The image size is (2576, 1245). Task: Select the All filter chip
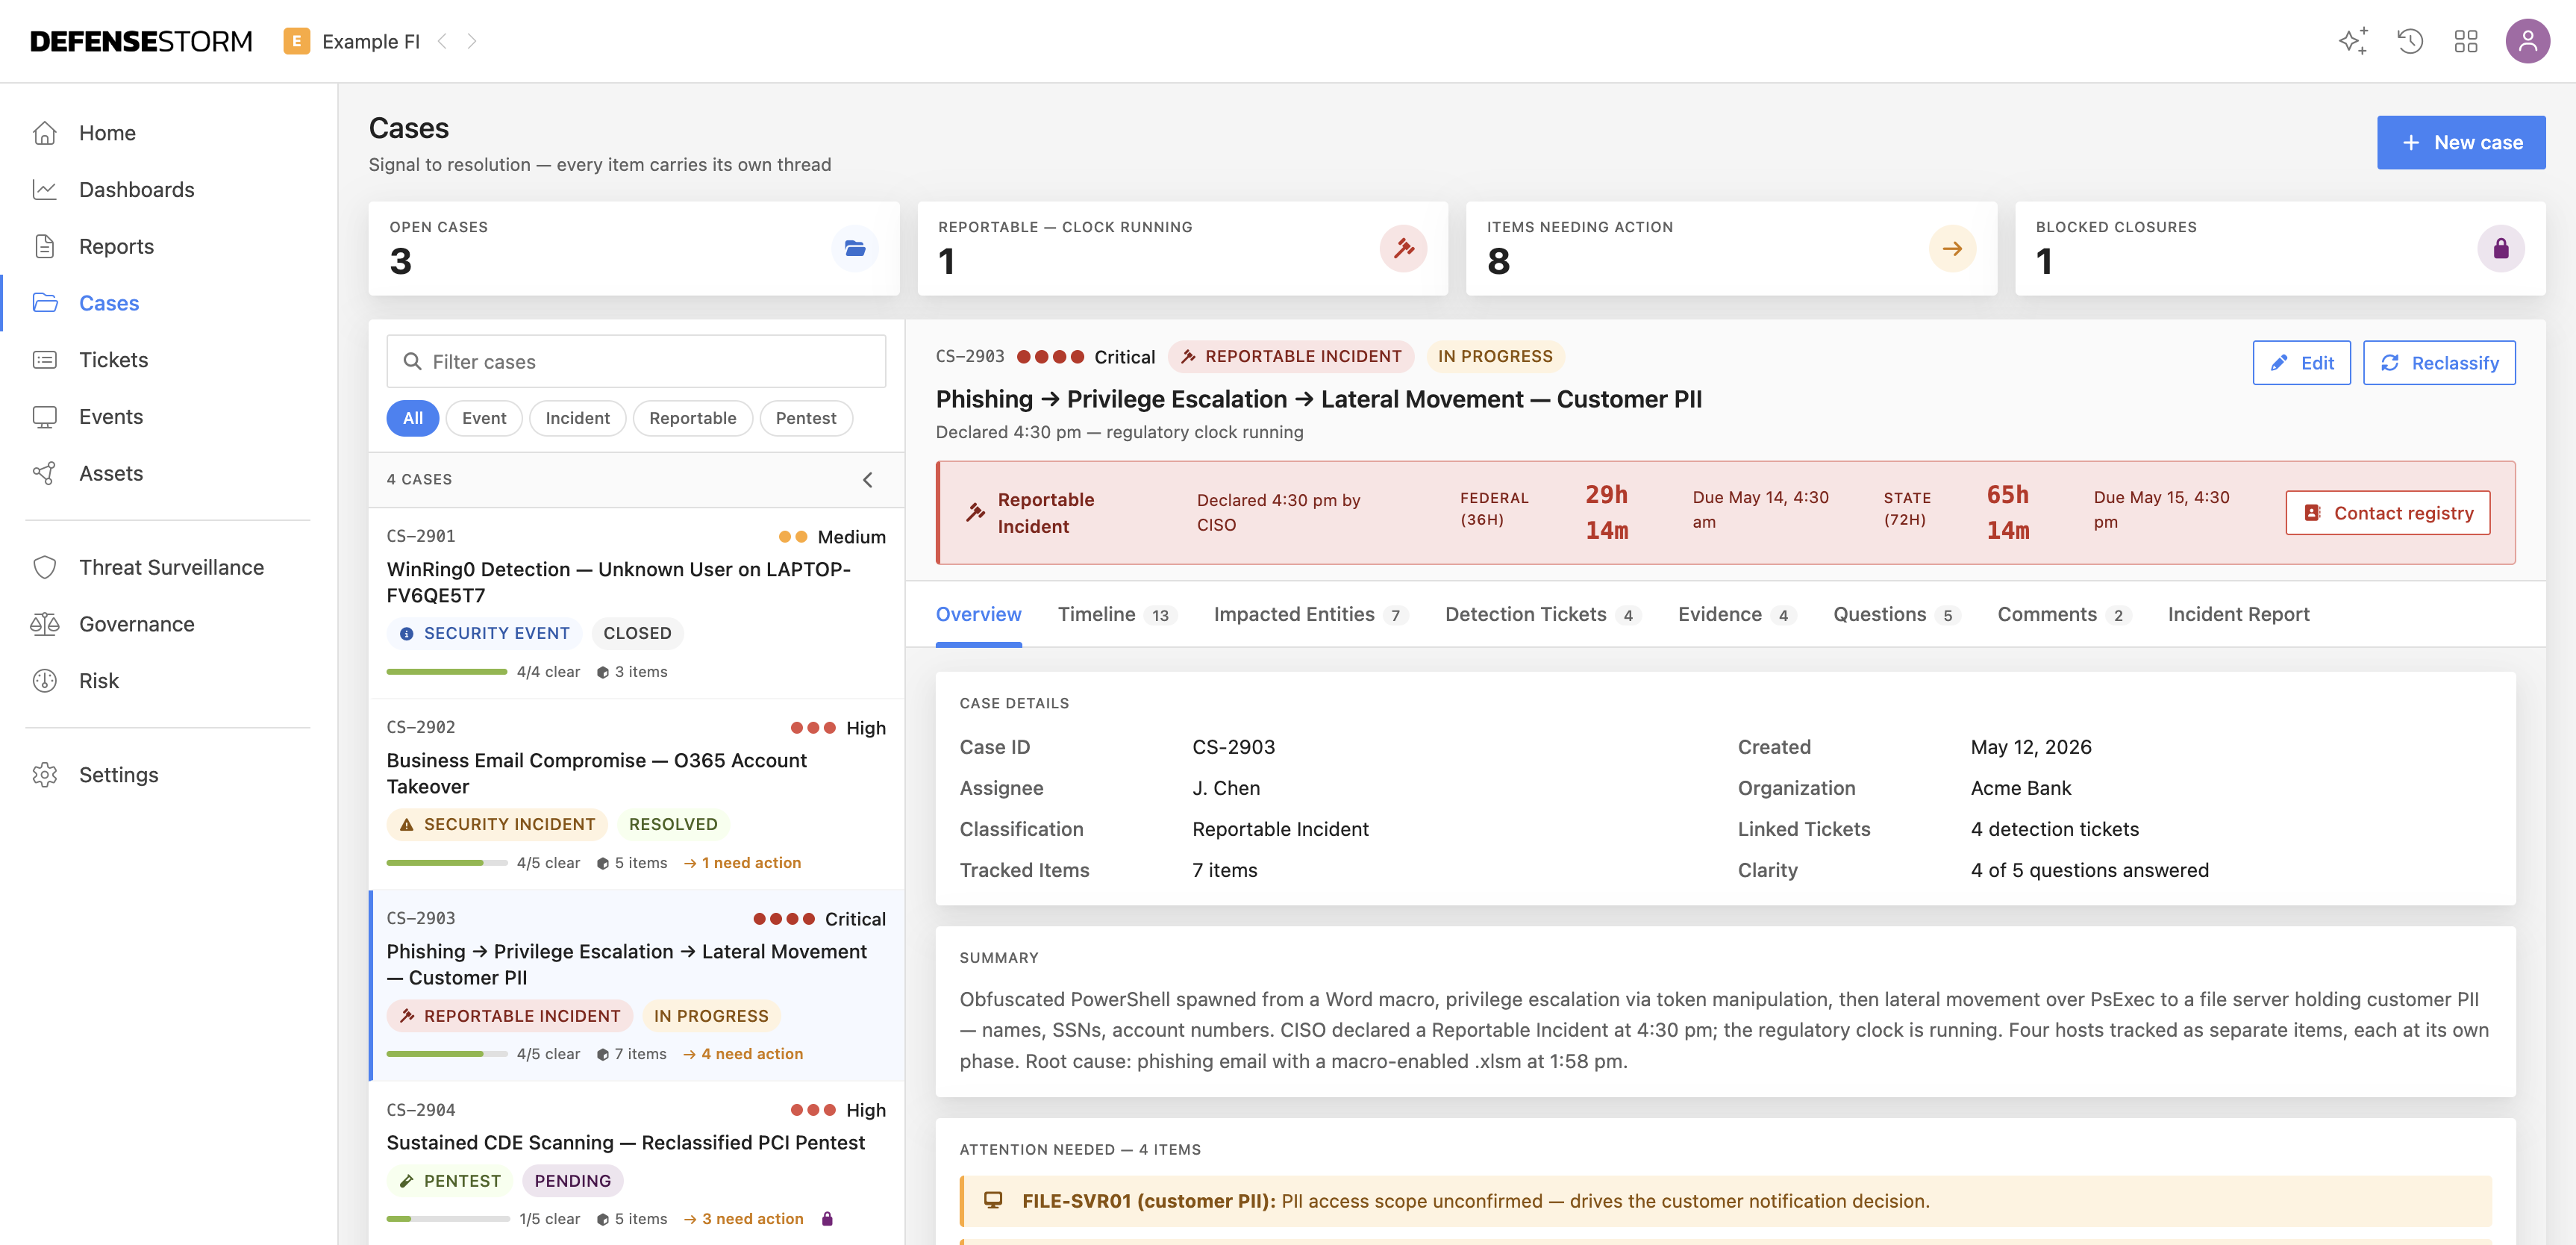point(413,418)
